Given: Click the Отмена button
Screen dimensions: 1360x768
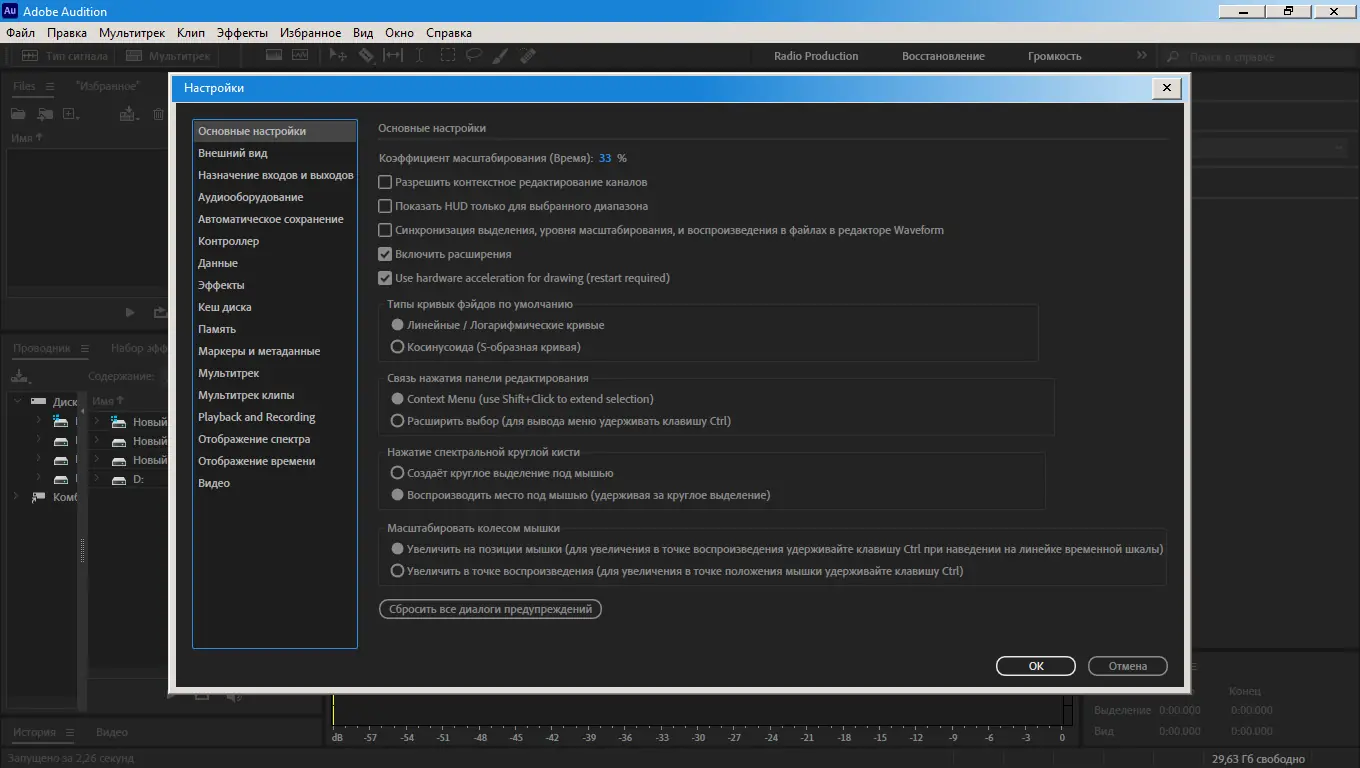Looking at the screenshot, I should click(x=1128, y=666).
